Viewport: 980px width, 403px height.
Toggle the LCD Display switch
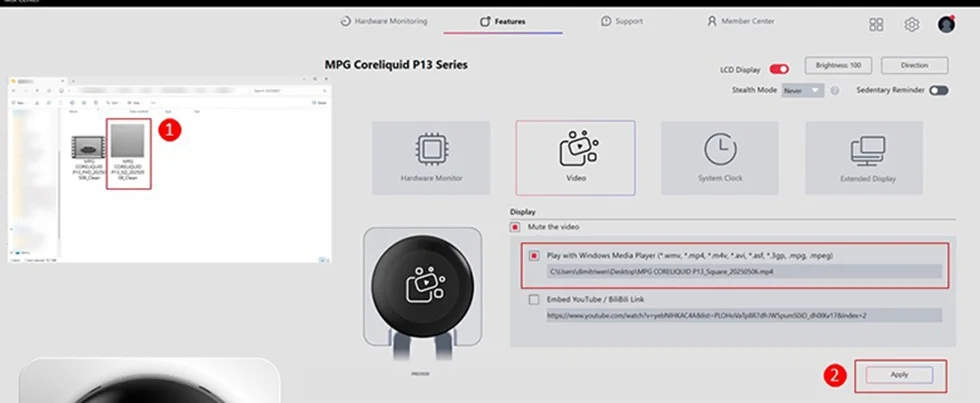pos(779,69)
